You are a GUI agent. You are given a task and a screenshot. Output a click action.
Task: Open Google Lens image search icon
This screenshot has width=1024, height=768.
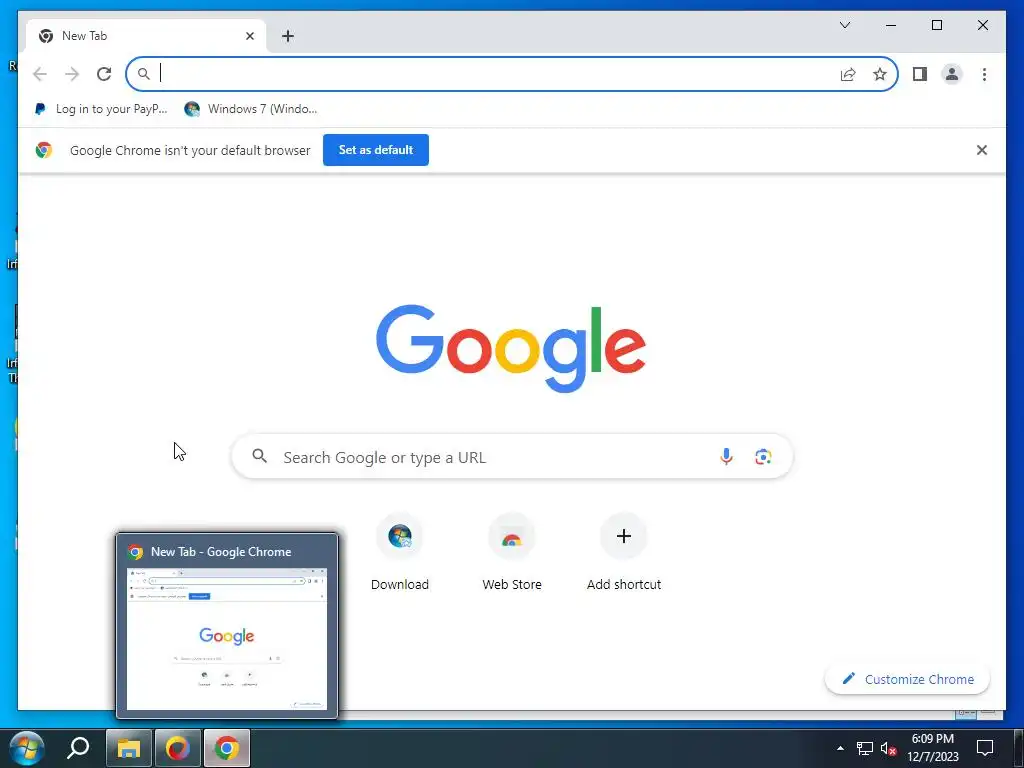point(763,456)
